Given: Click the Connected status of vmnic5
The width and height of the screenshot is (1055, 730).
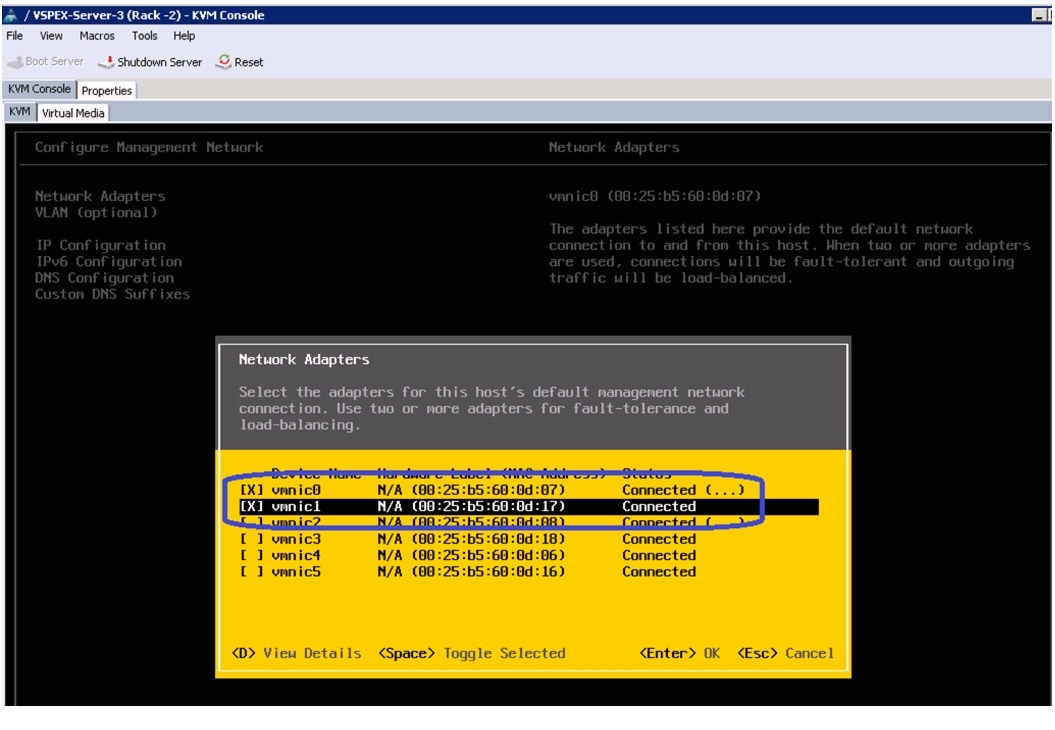Looking at the screenshot, I should (x=659, y=571).
